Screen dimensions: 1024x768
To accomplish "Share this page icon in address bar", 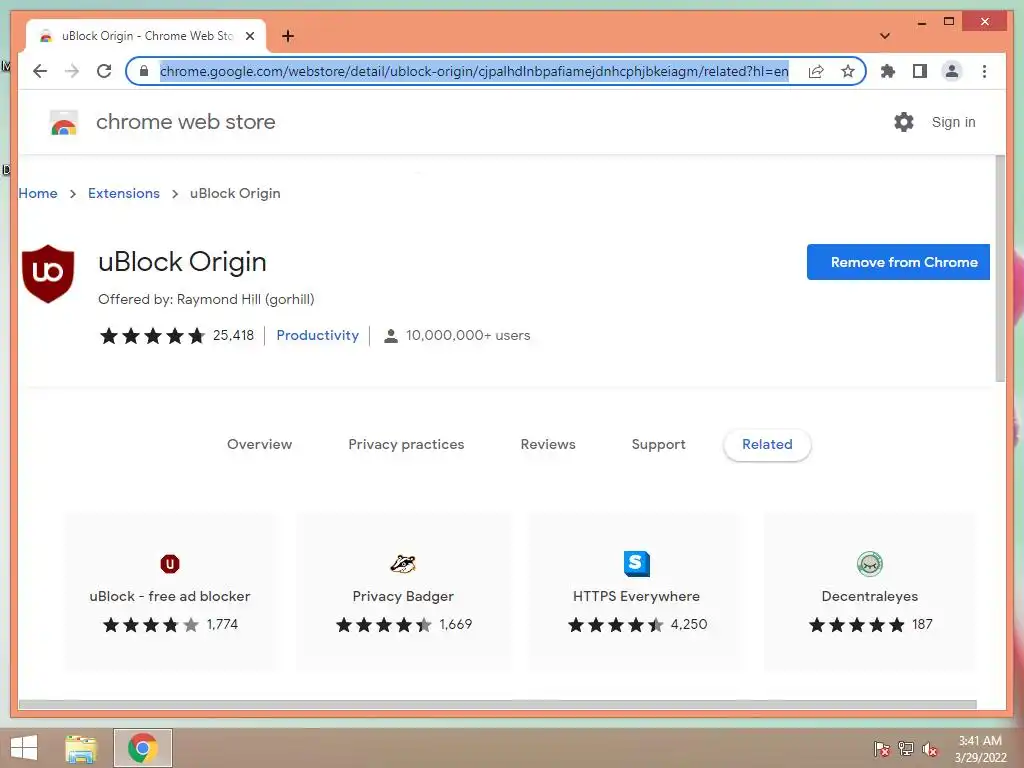I will [x=816, y=71].
